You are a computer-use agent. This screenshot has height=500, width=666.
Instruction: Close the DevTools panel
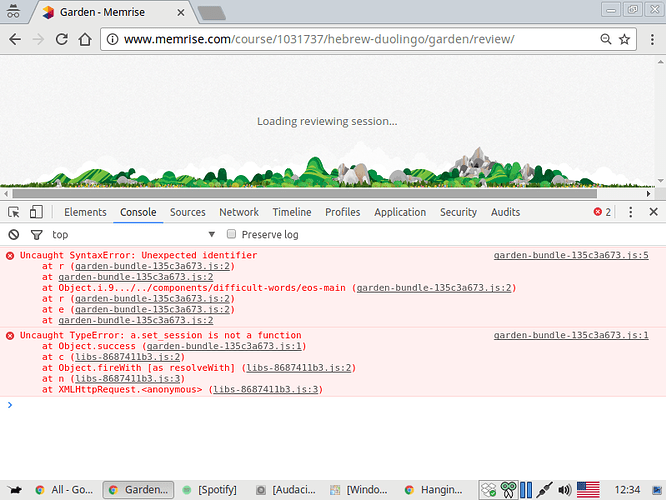(654, 212)
